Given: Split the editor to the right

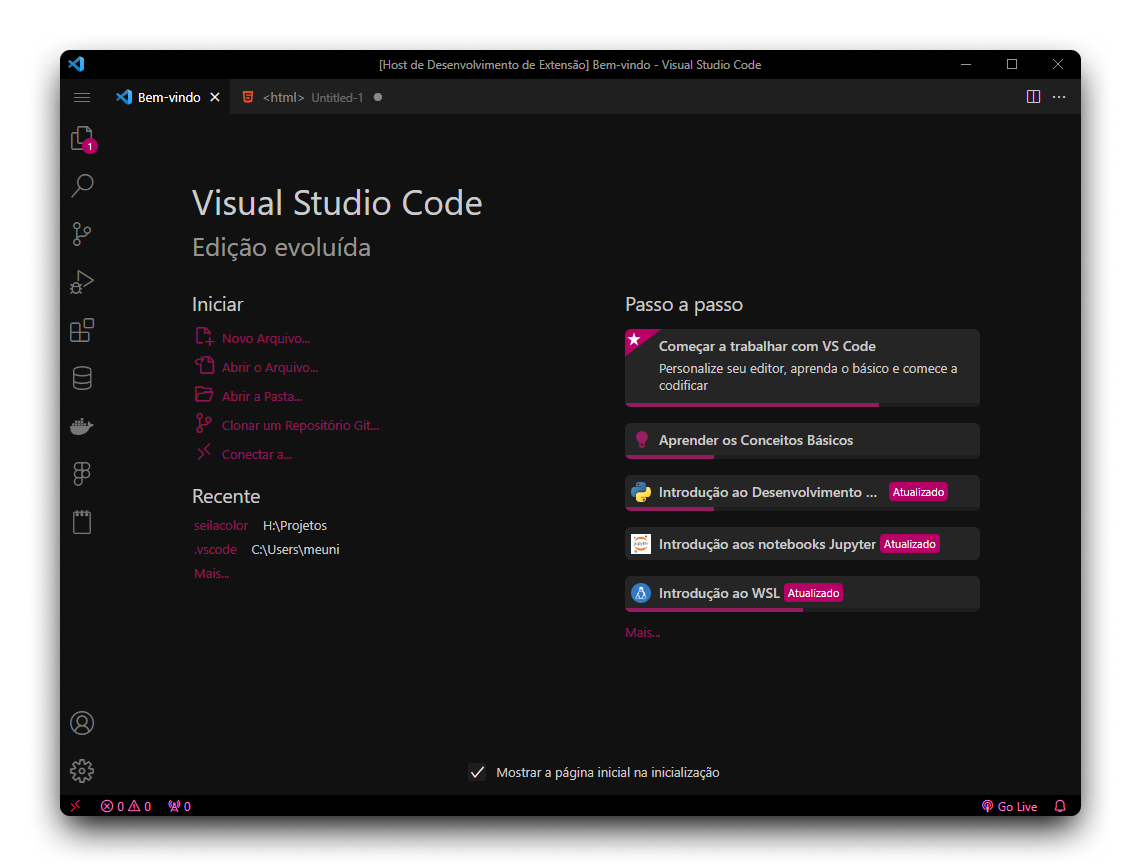Looking at the screenshot, I should pyautogui.click(x=1033, y=97).
